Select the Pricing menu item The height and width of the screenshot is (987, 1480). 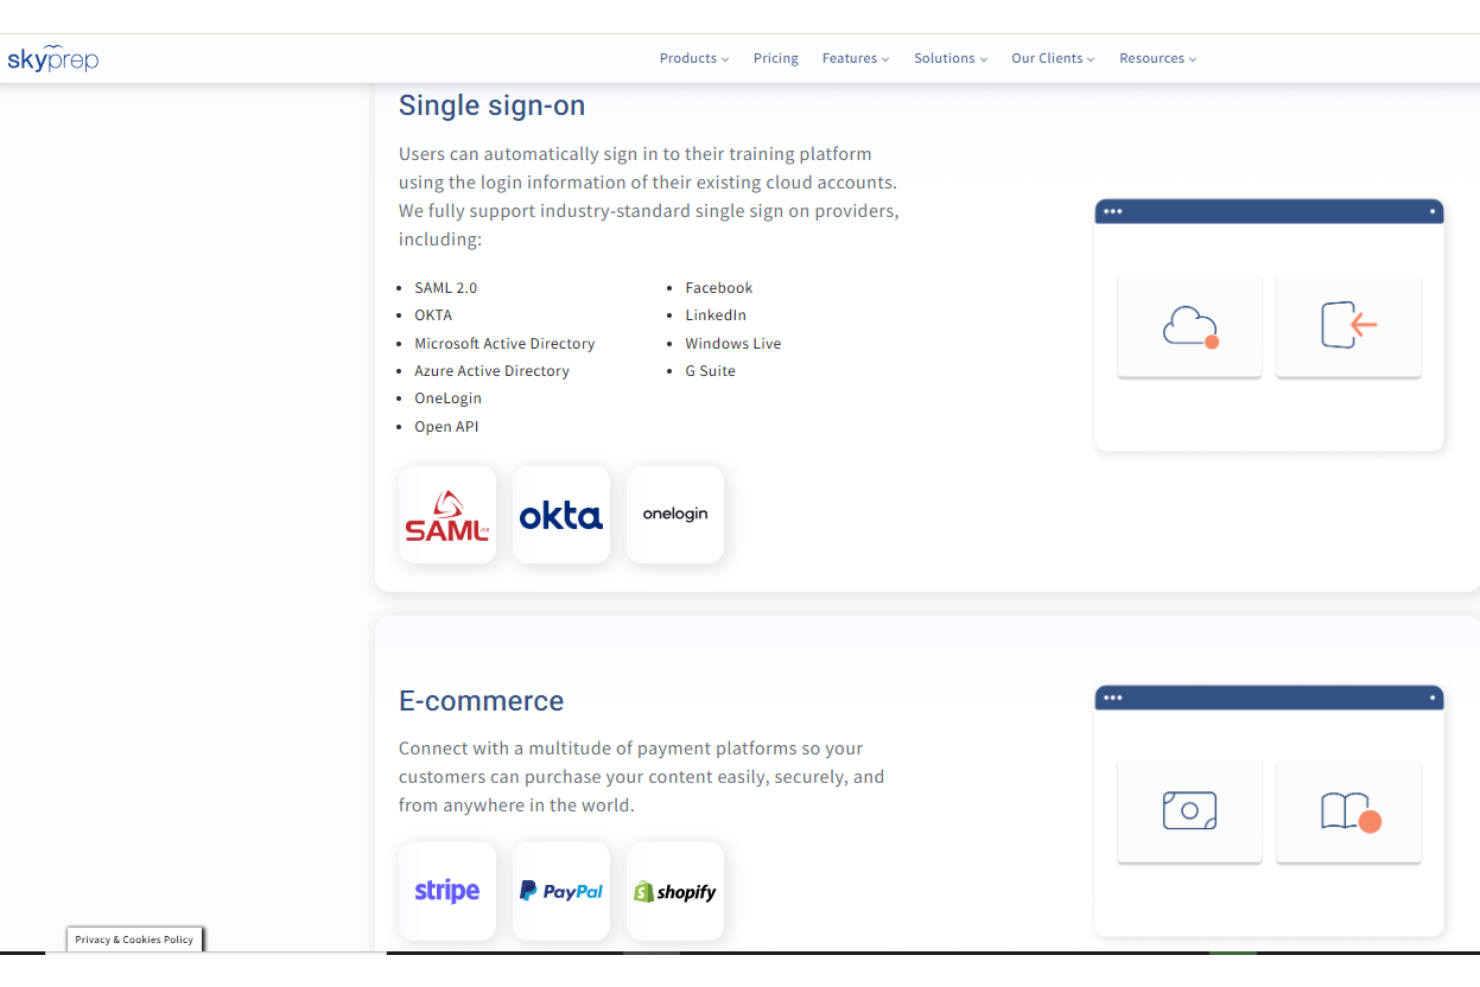[776, 58]
